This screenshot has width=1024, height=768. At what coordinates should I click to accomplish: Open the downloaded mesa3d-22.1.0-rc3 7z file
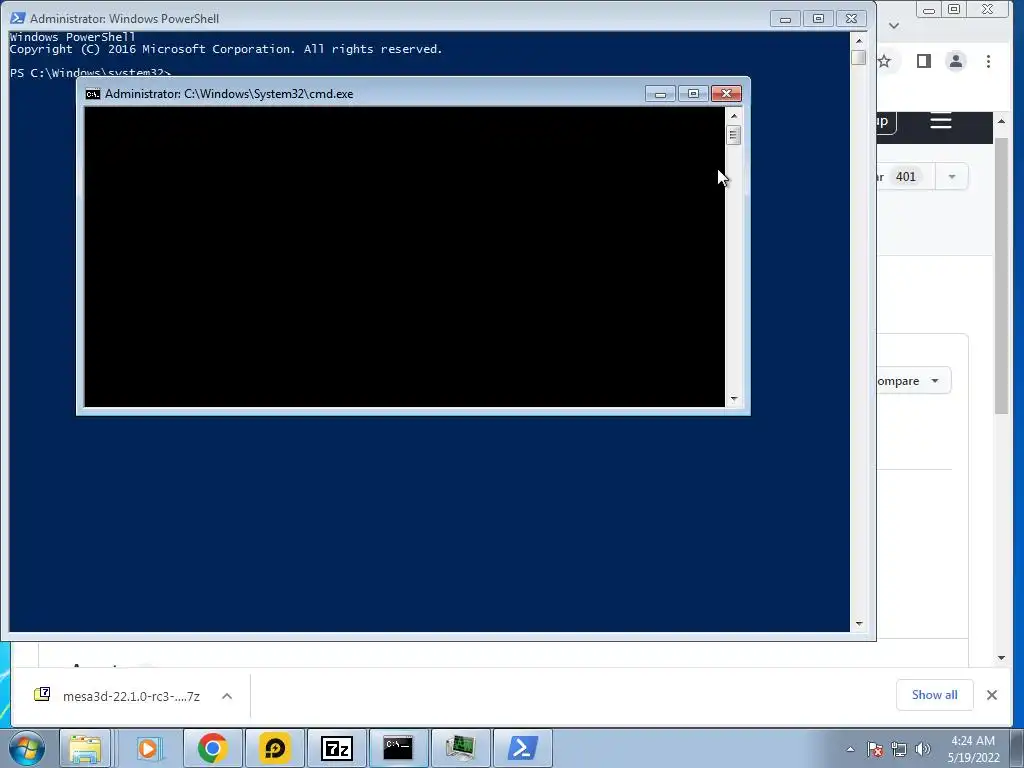(118, 696)
